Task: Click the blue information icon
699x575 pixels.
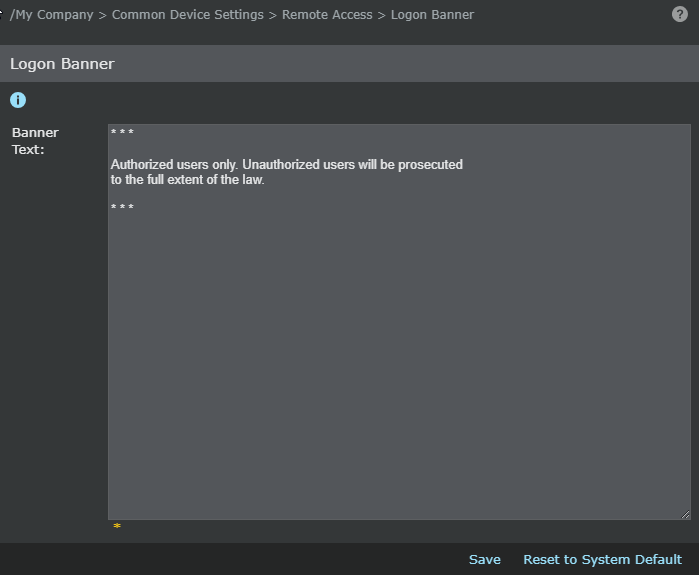Action: 18,100
